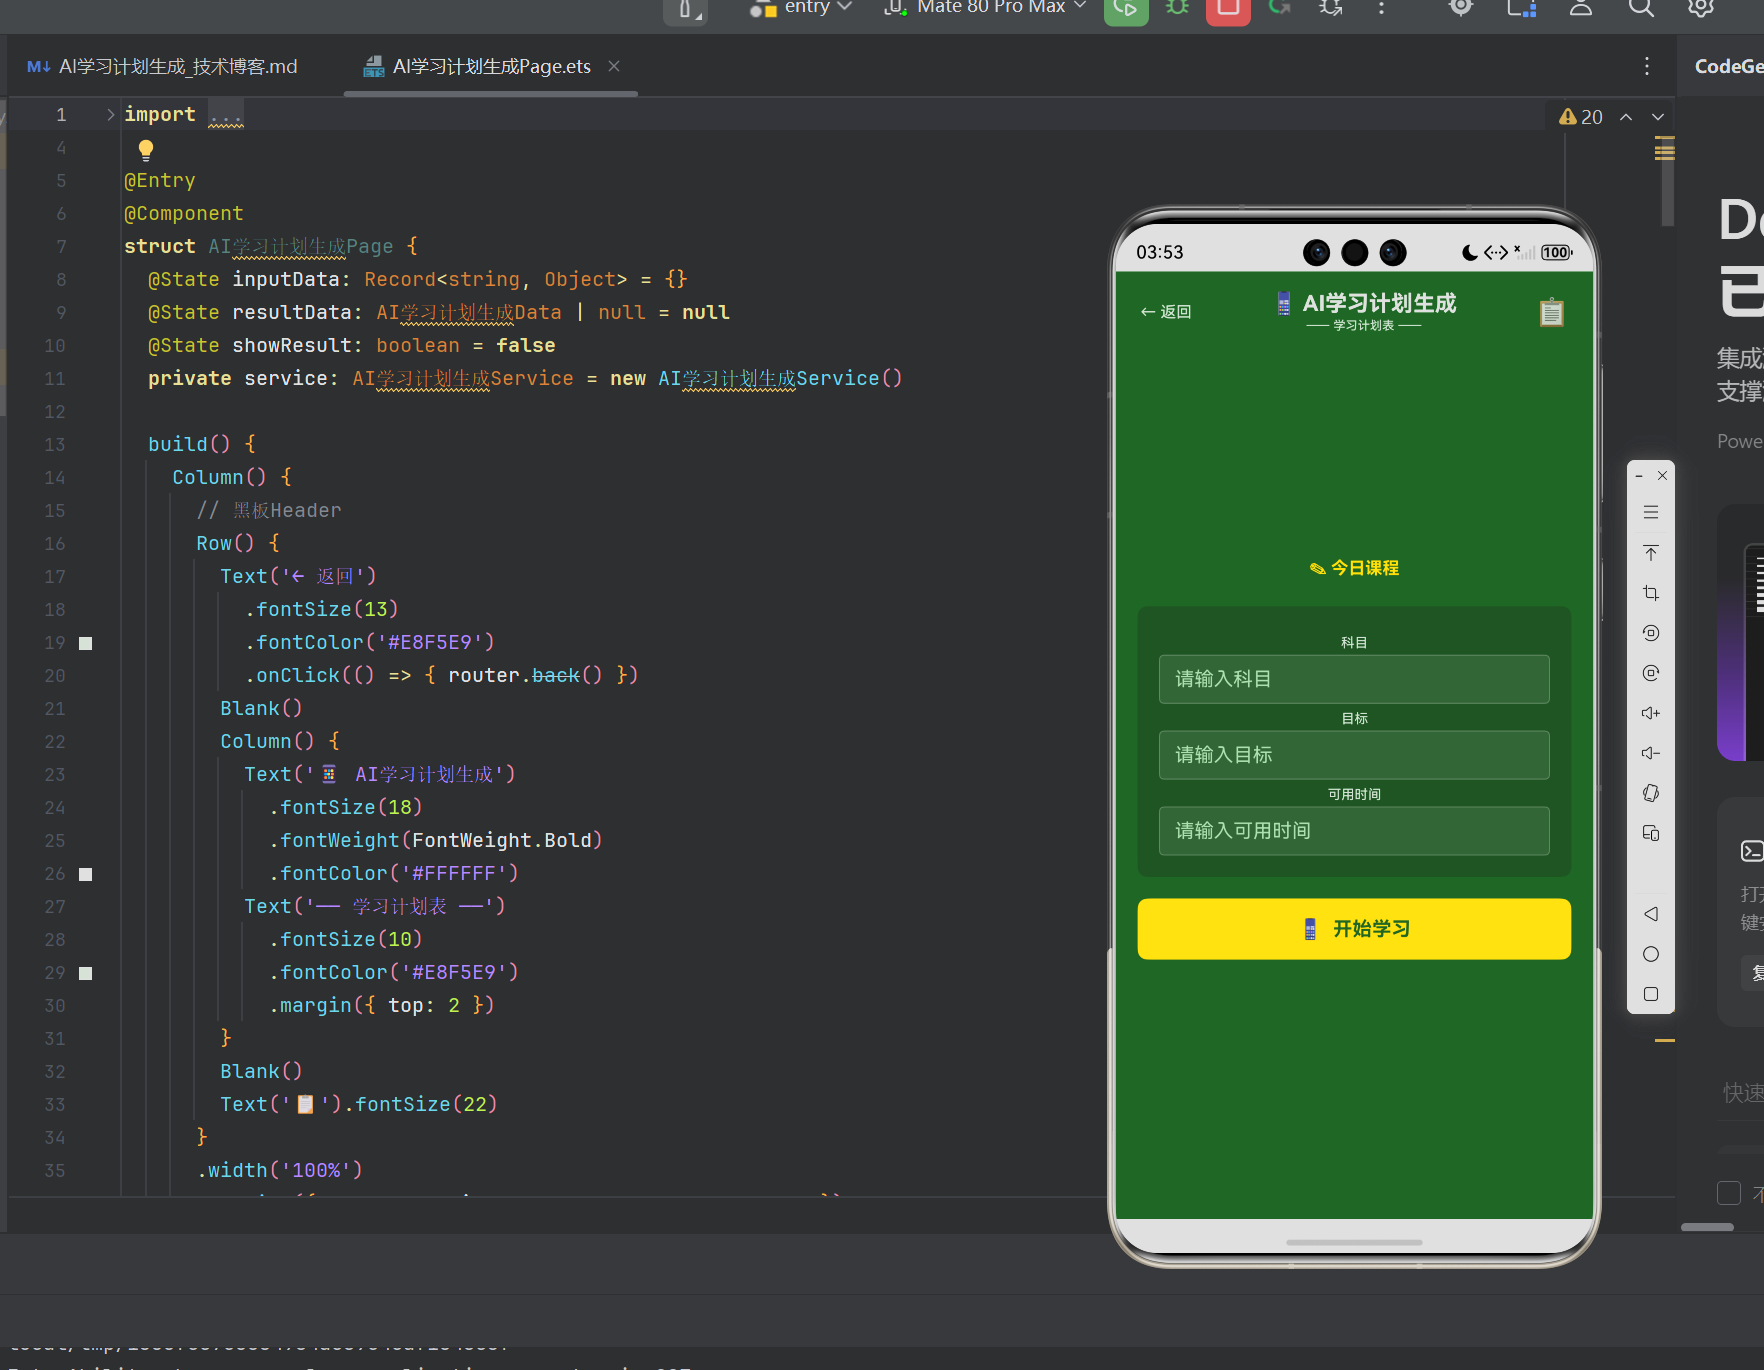Expand the folded import block
The width and height of the screenshot is (1764, 1370).
[x=110, y=115]
